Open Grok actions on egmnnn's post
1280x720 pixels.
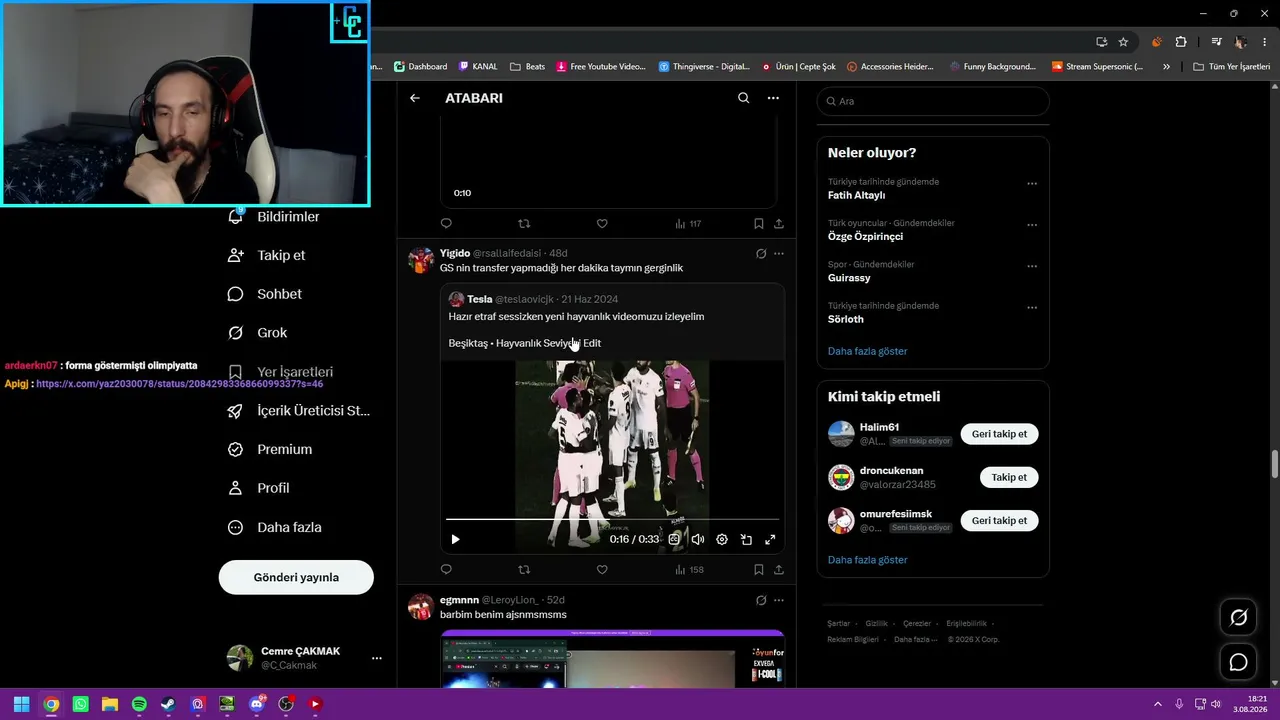[761, 600]
